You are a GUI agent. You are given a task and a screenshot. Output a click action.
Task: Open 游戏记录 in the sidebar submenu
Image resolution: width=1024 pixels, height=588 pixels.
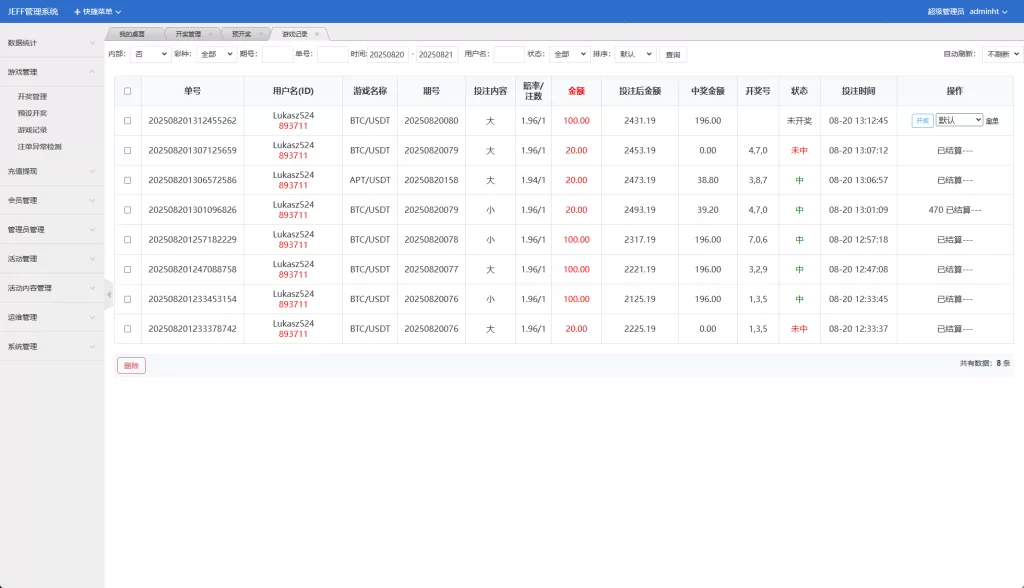32,130
